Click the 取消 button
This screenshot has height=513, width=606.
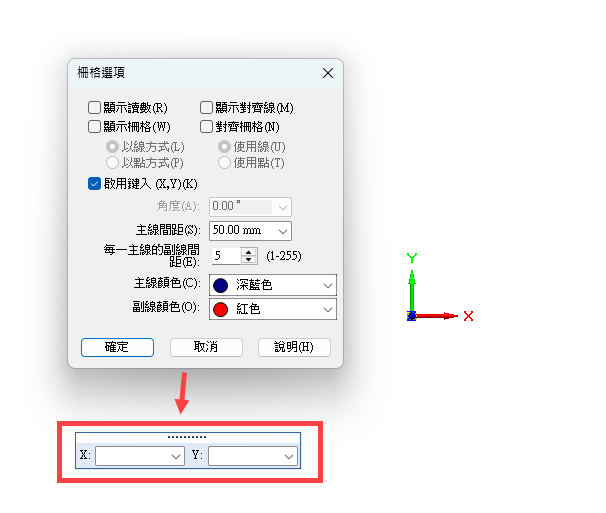[x=206, y=347]
